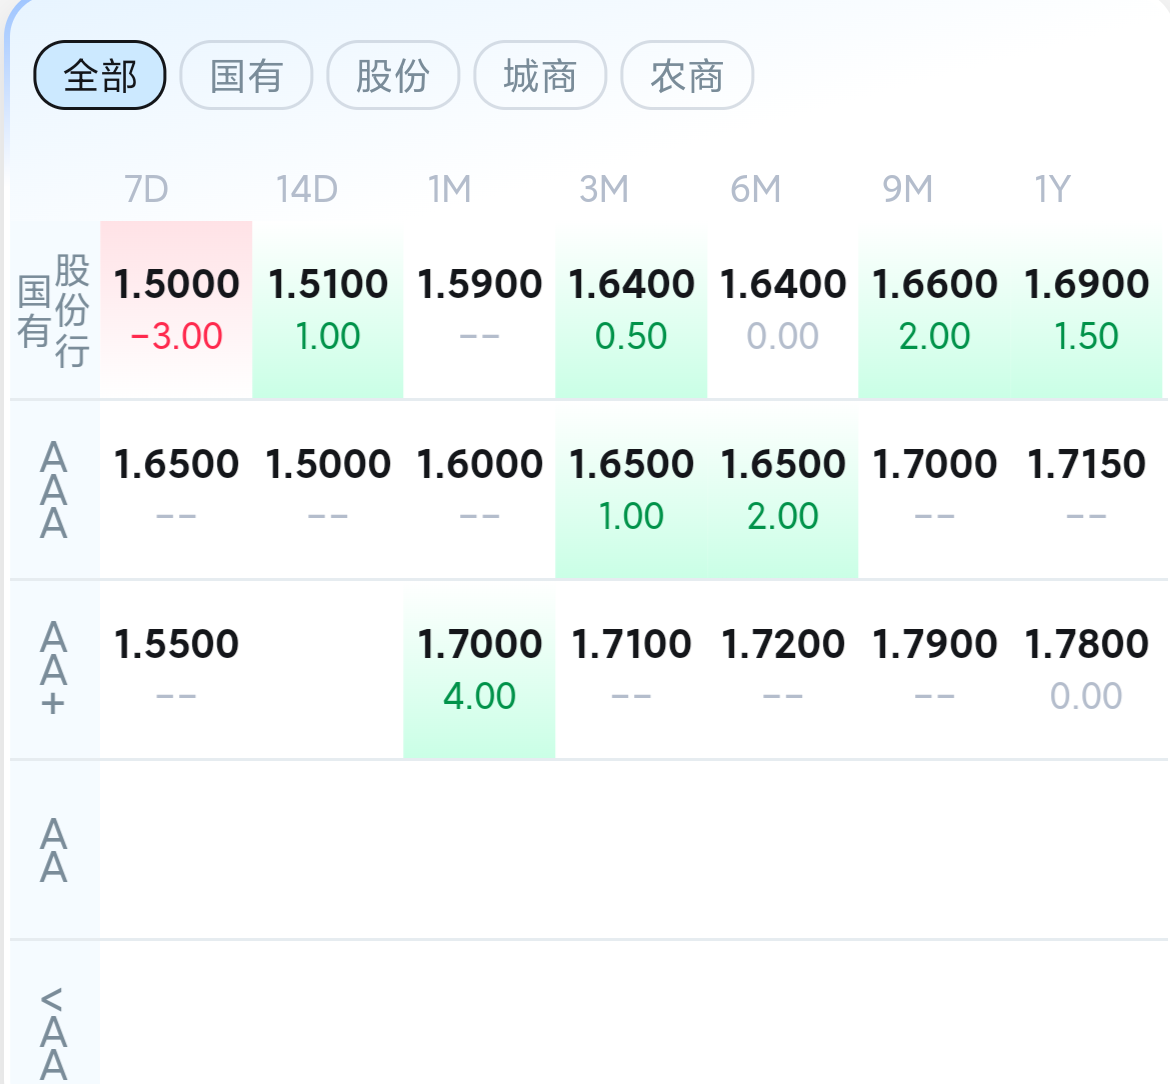Viewport: 1170px width, 1084px height.
Task: Open the 国有股份行 14D cell showing 1.5100
Action: coord(328,310)
